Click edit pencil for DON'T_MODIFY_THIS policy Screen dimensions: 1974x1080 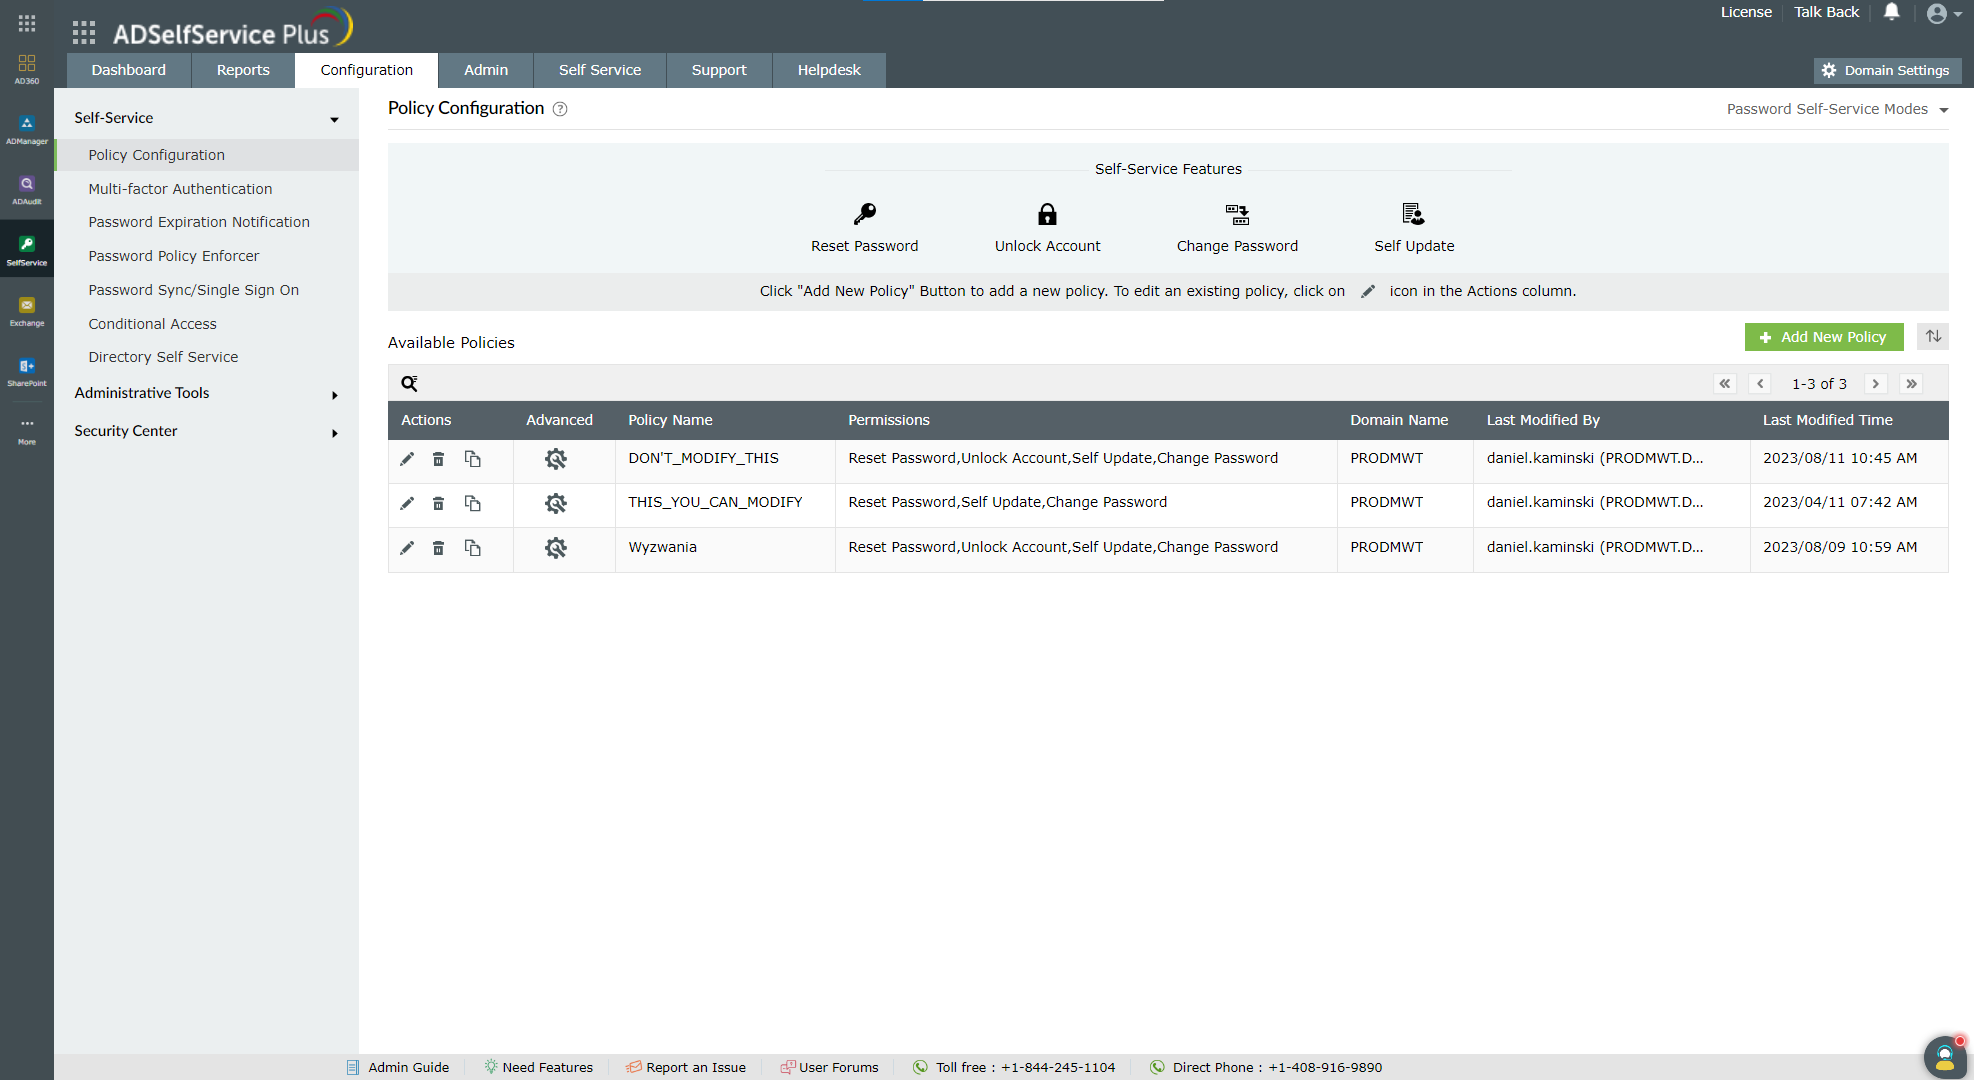(407, 459)
